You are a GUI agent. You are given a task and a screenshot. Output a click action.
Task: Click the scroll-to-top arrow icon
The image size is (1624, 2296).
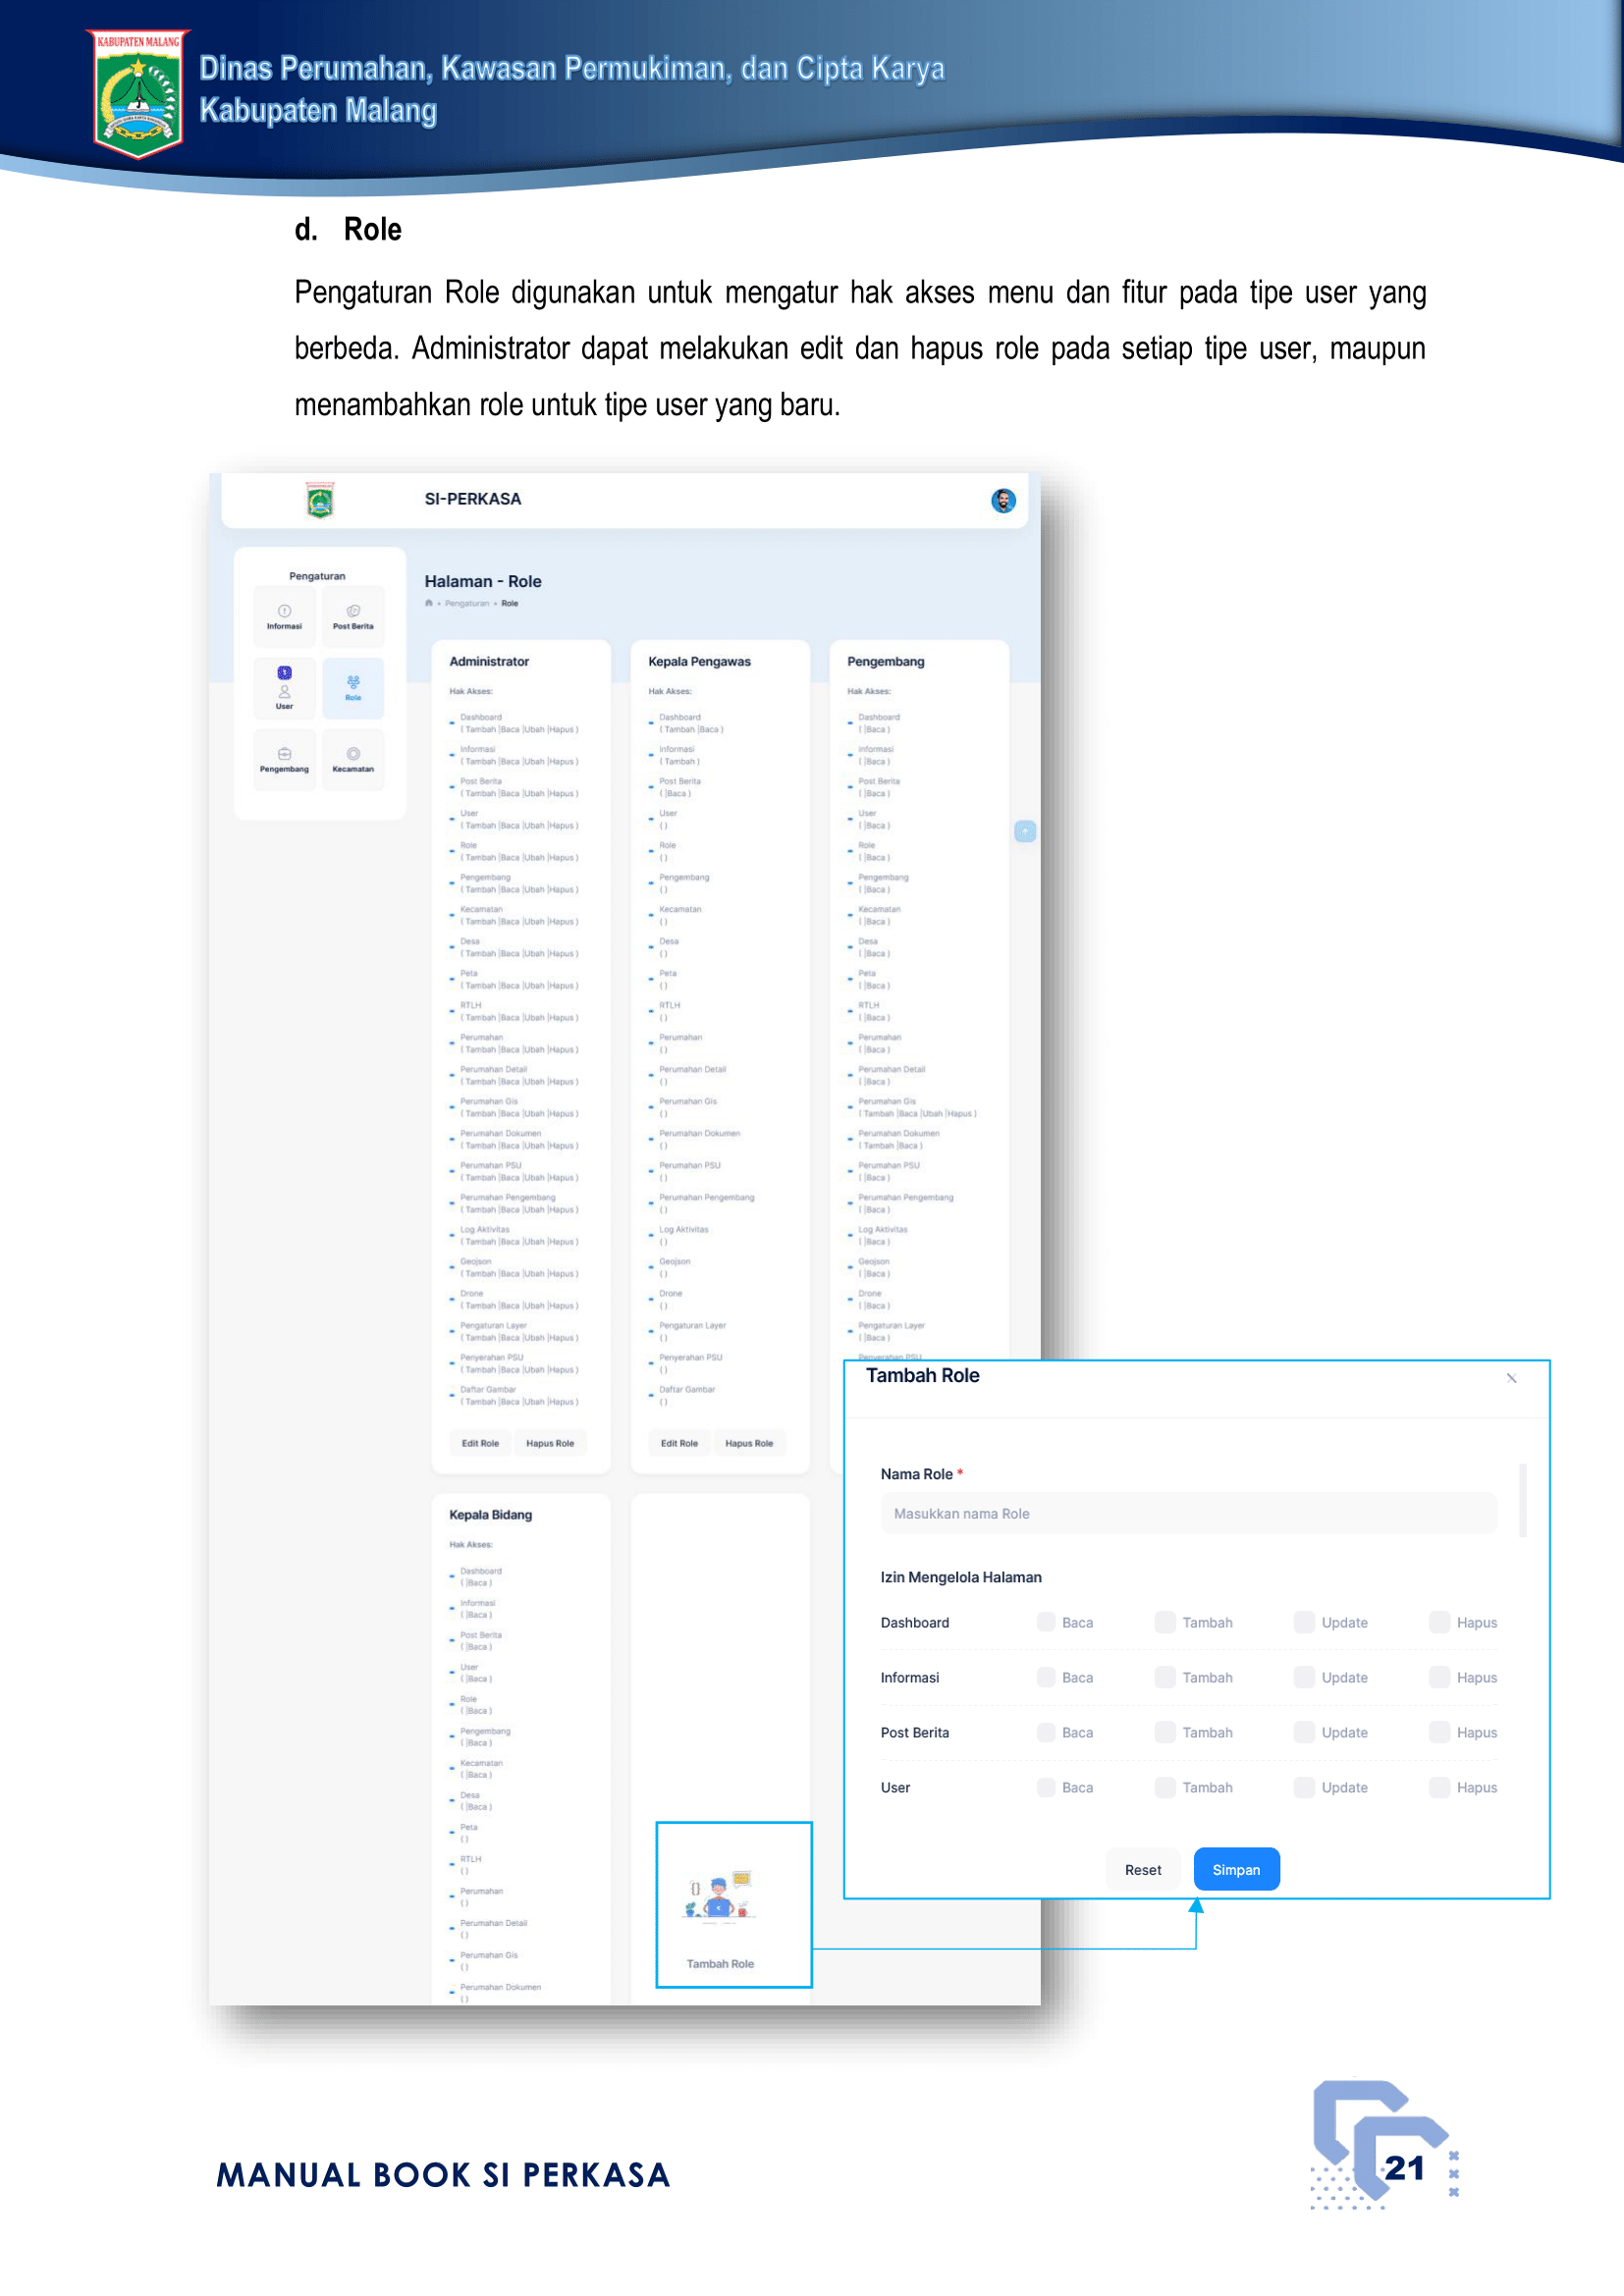click(x=1025, y=832)
